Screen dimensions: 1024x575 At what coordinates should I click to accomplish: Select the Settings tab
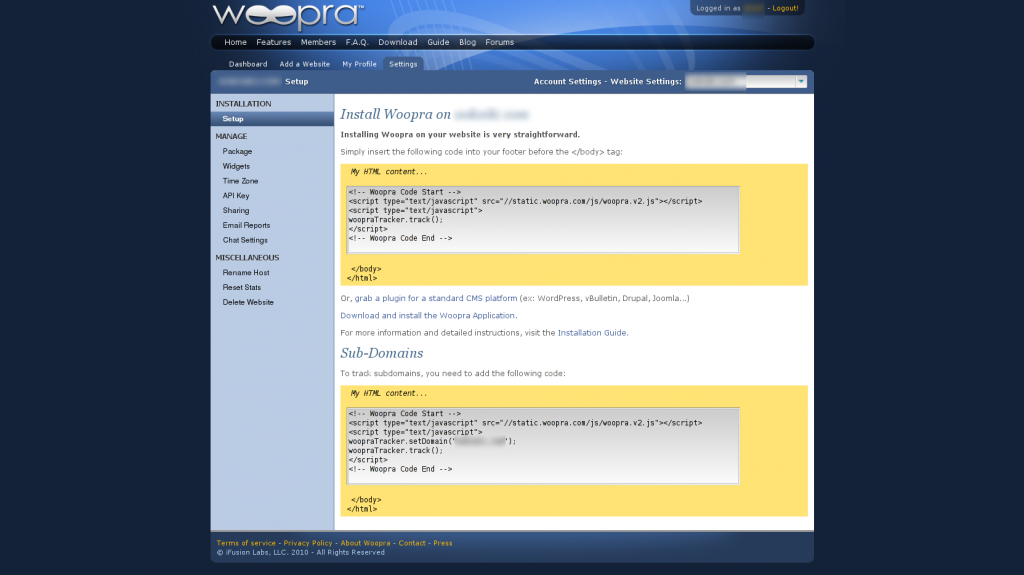(x=403, y=64)
